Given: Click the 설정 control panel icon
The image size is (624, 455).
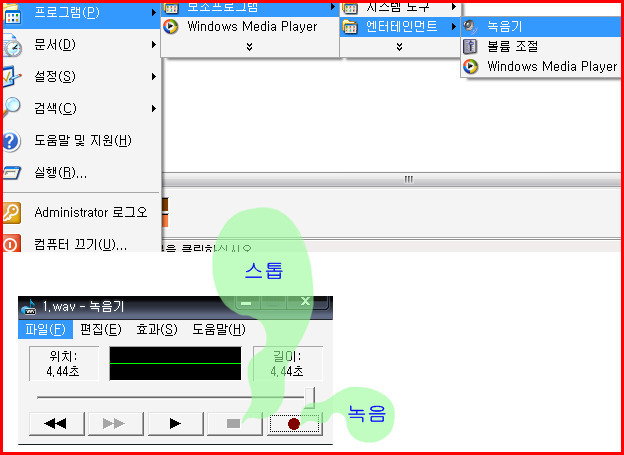Looking at the screenshot, I should [x=11, y=77].
